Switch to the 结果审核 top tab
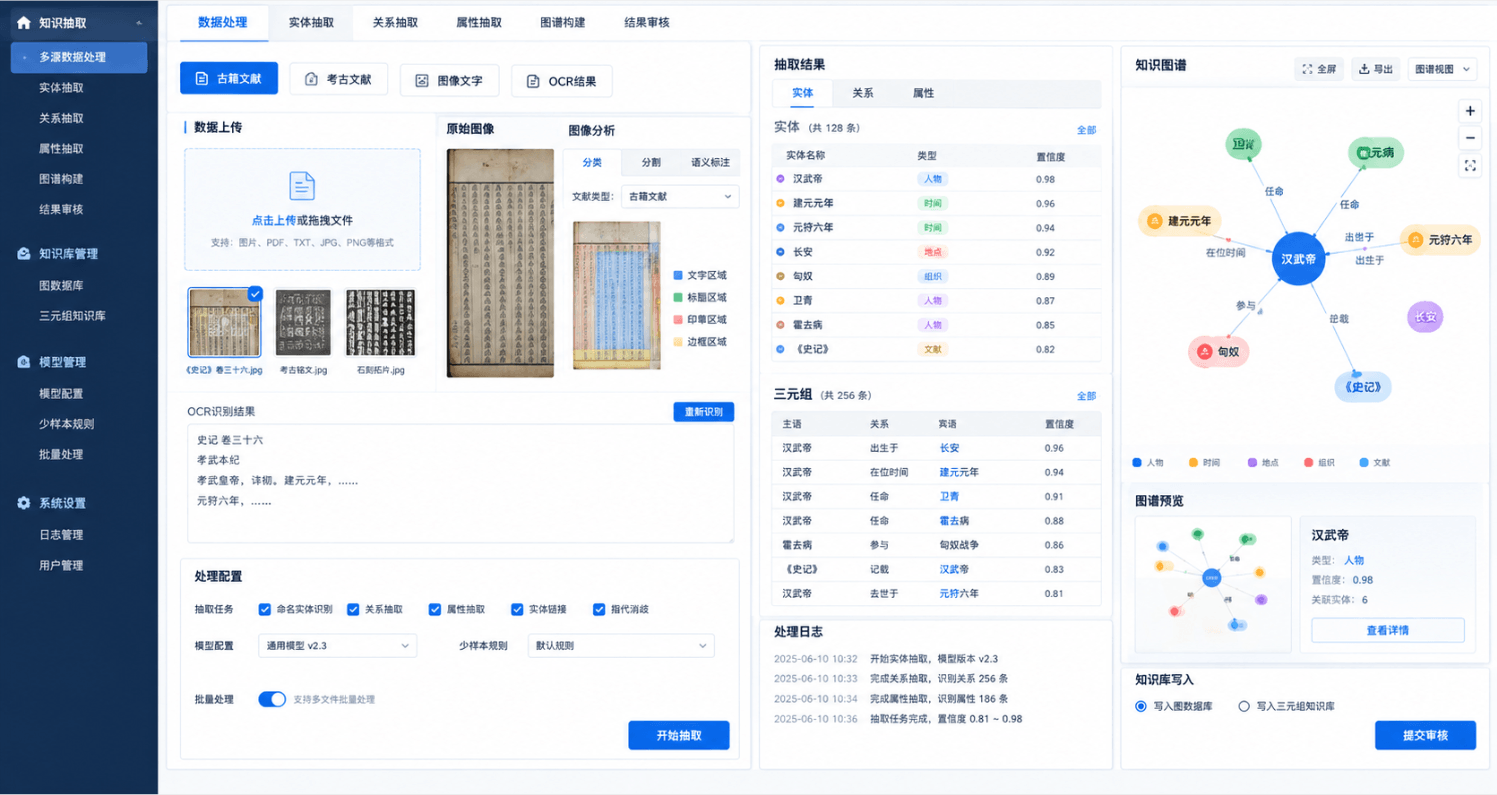The image size is (1497, 795). [646, 22]
